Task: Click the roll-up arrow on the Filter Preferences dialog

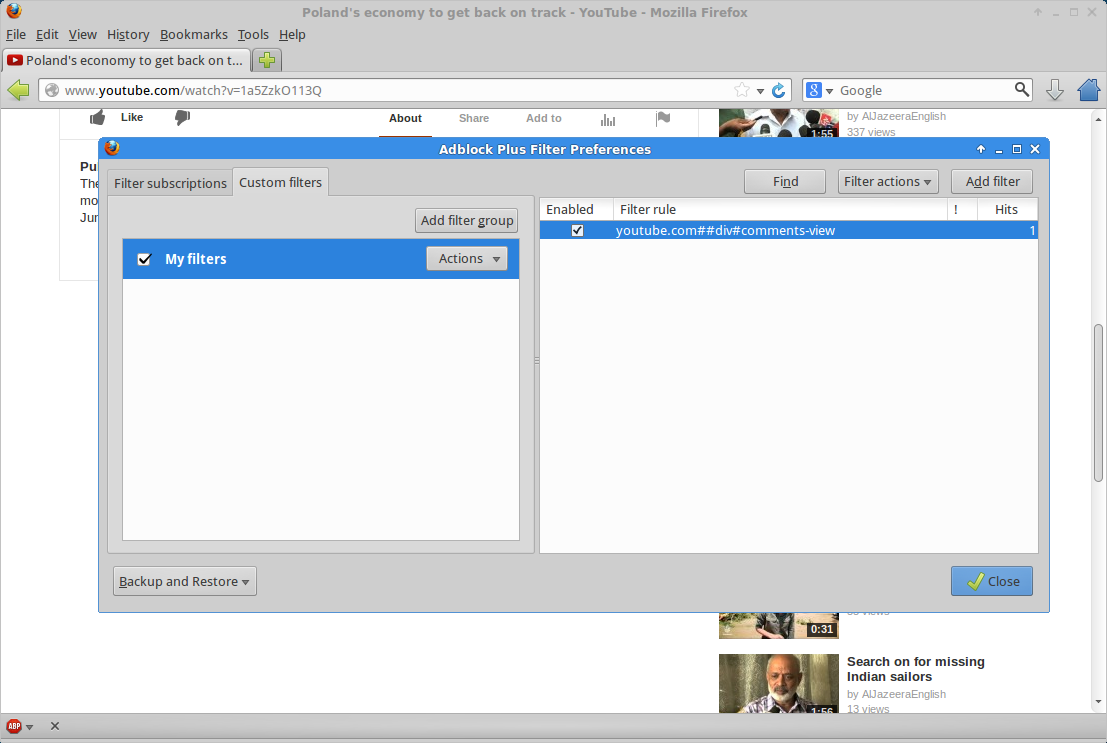Action: coord(981,149)
